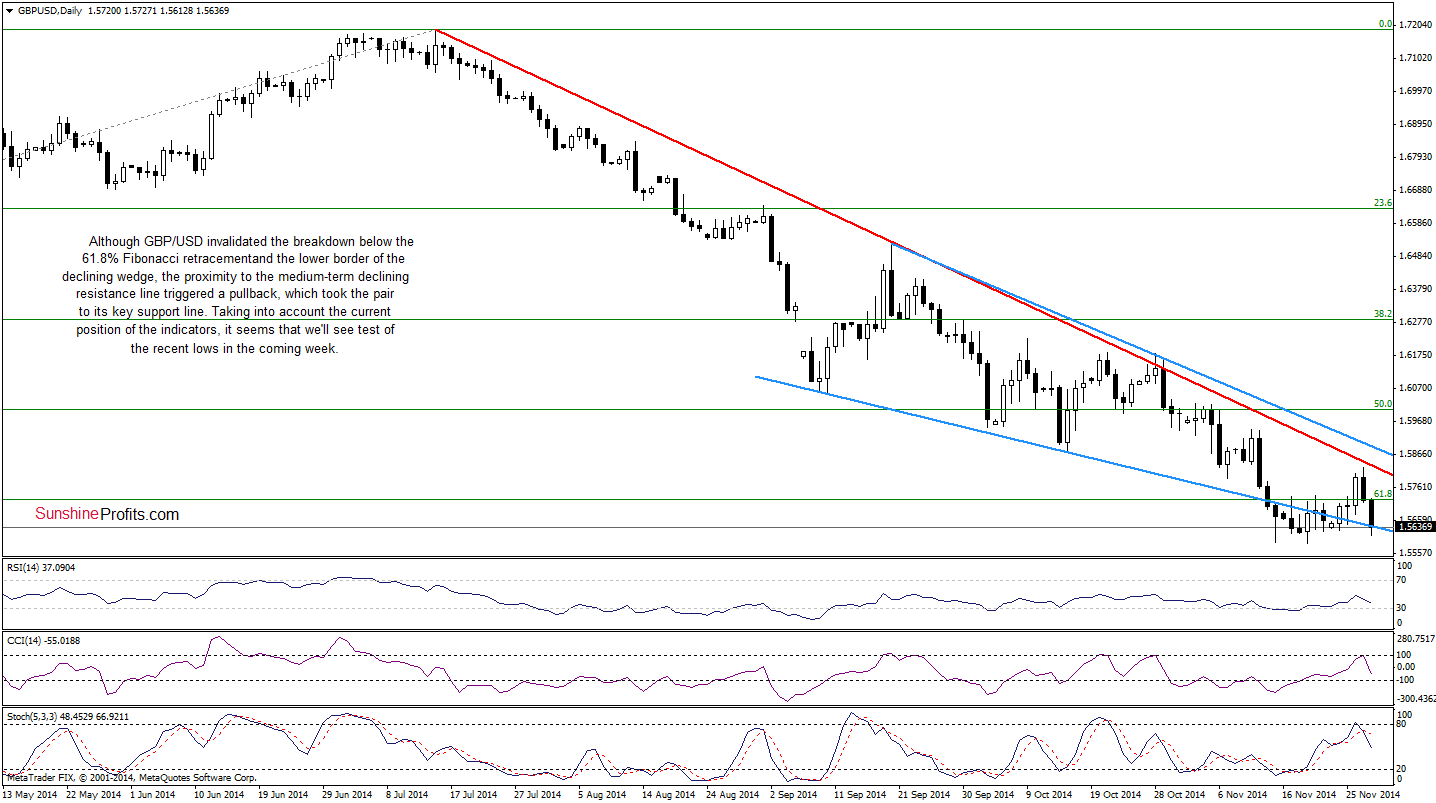Screen dimensions: 1436x803
Task: Click the 1.60700 price axis value
Action: click(1415, 387)
